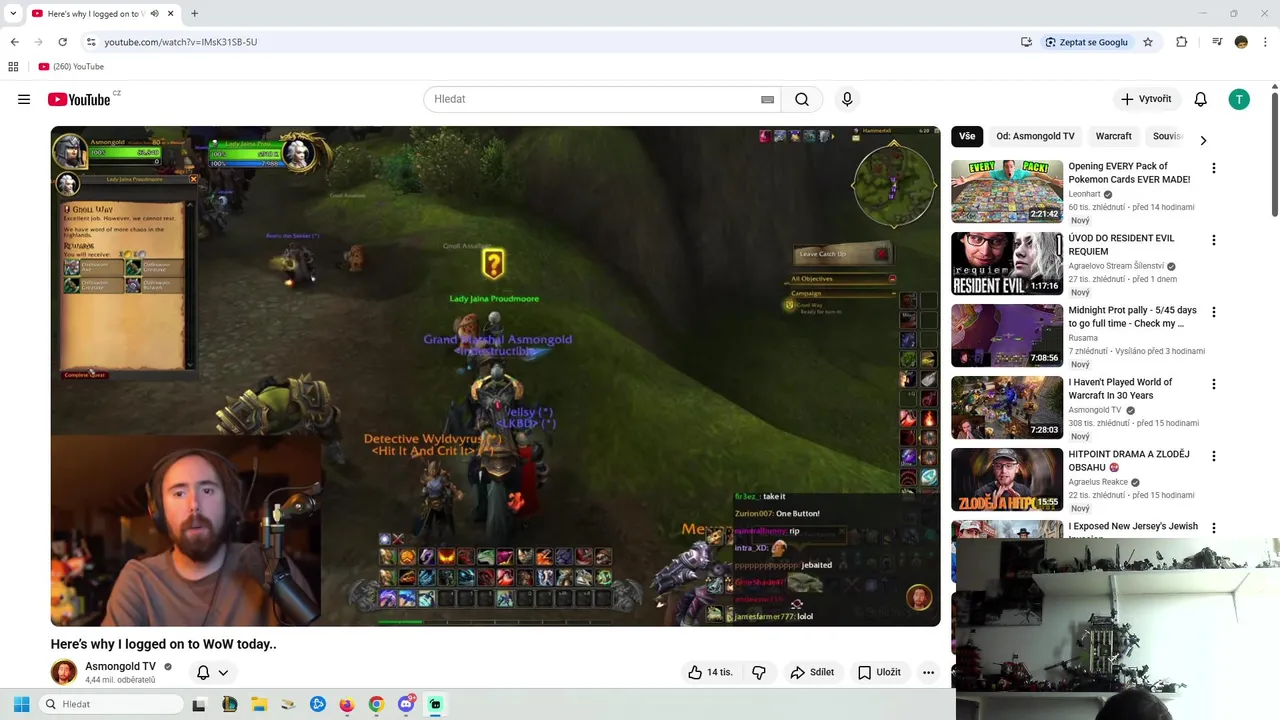
Task: Open Windows Start menu
Action: coord(21,704)
